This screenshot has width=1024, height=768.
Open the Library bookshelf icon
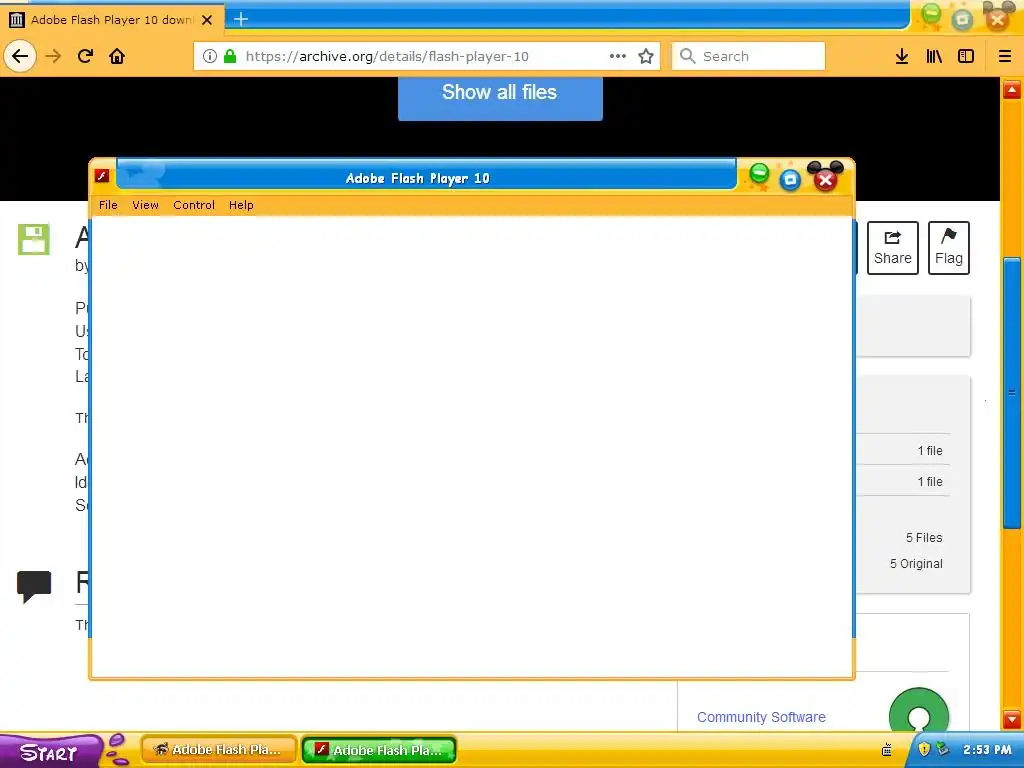934,56
